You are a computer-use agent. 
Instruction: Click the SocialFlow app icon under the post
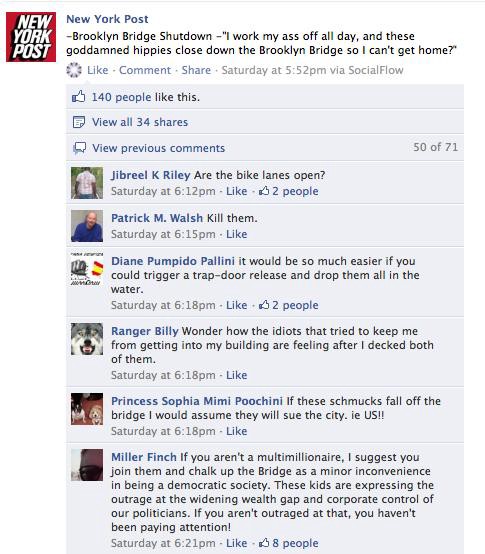pos(74,70)
